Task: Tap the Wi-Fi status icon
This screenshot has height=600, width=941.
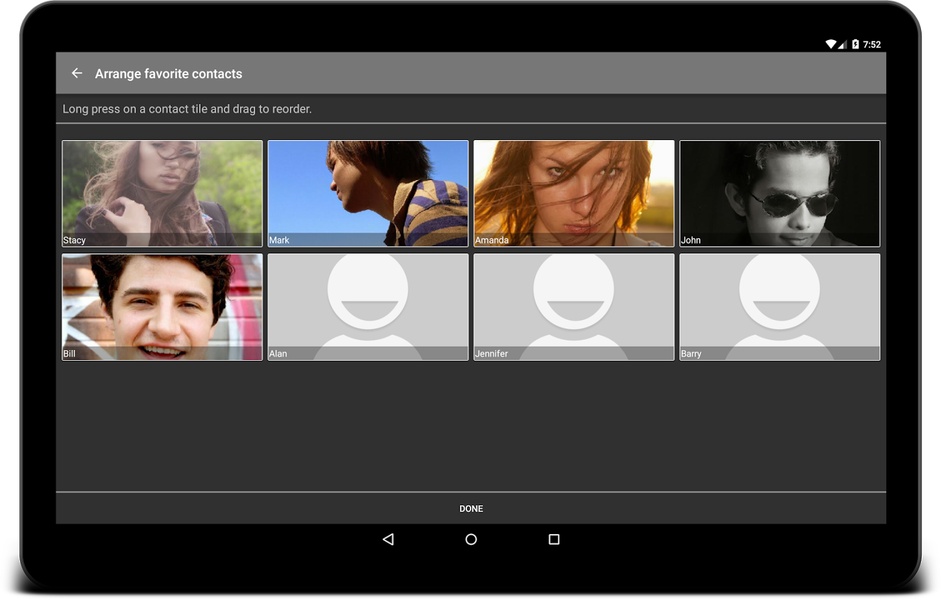Action: point(831,44)
